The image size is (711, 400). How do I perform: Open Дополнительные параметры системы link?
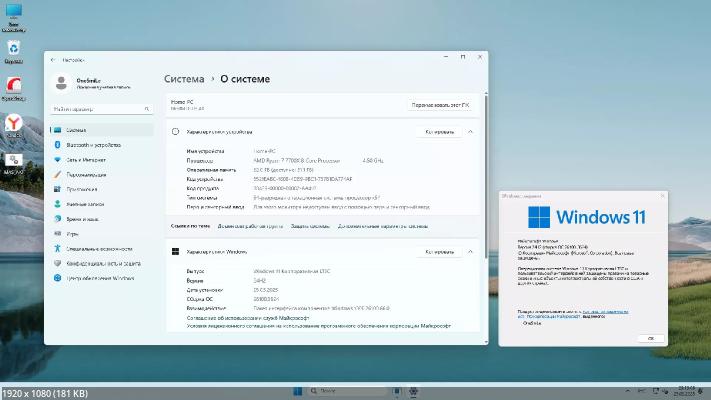(x=383, y=226)
